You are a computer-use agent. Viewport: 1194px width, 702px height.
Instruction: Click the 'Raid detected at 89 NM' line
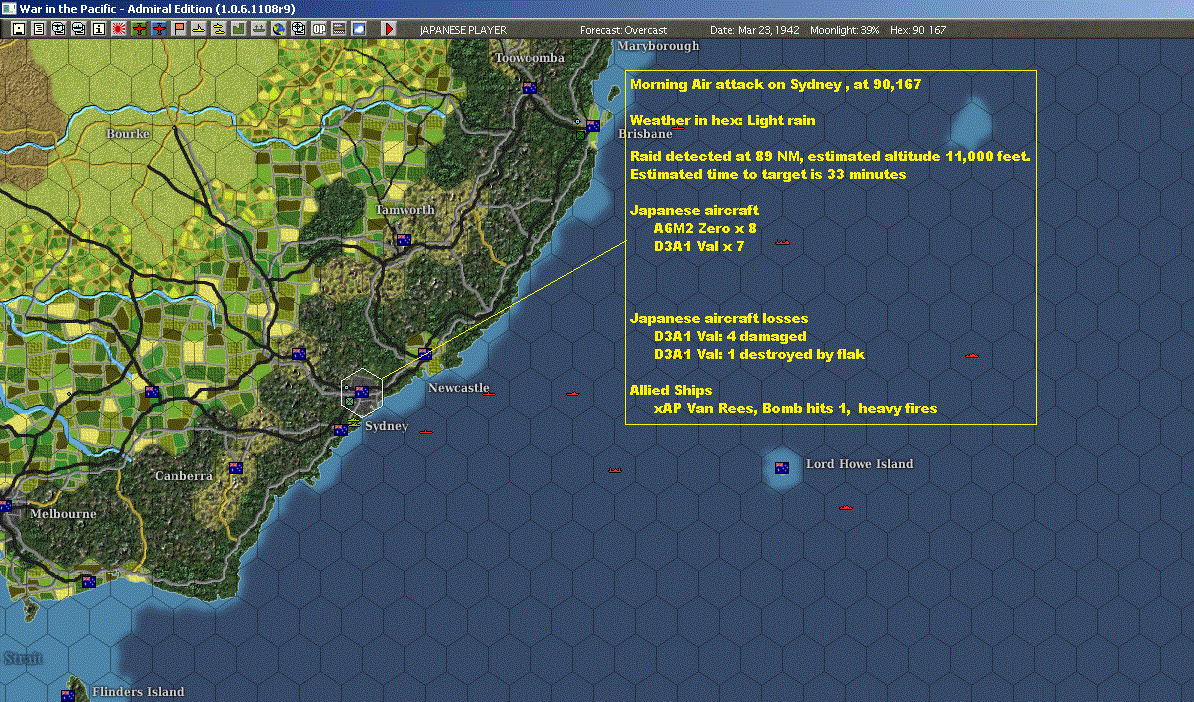click(830, 156)
